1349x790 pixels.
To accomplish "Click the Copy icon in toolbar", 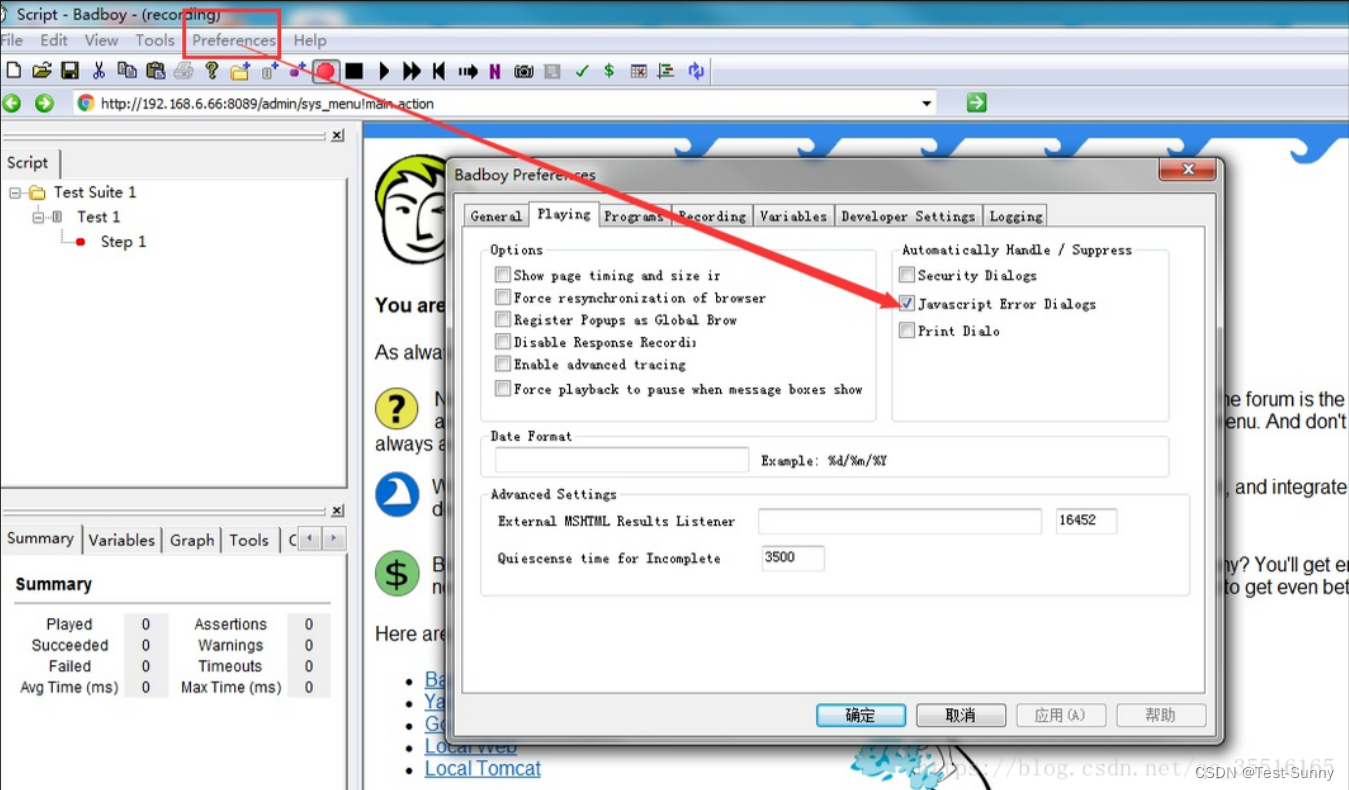I will tap(127, 71).
